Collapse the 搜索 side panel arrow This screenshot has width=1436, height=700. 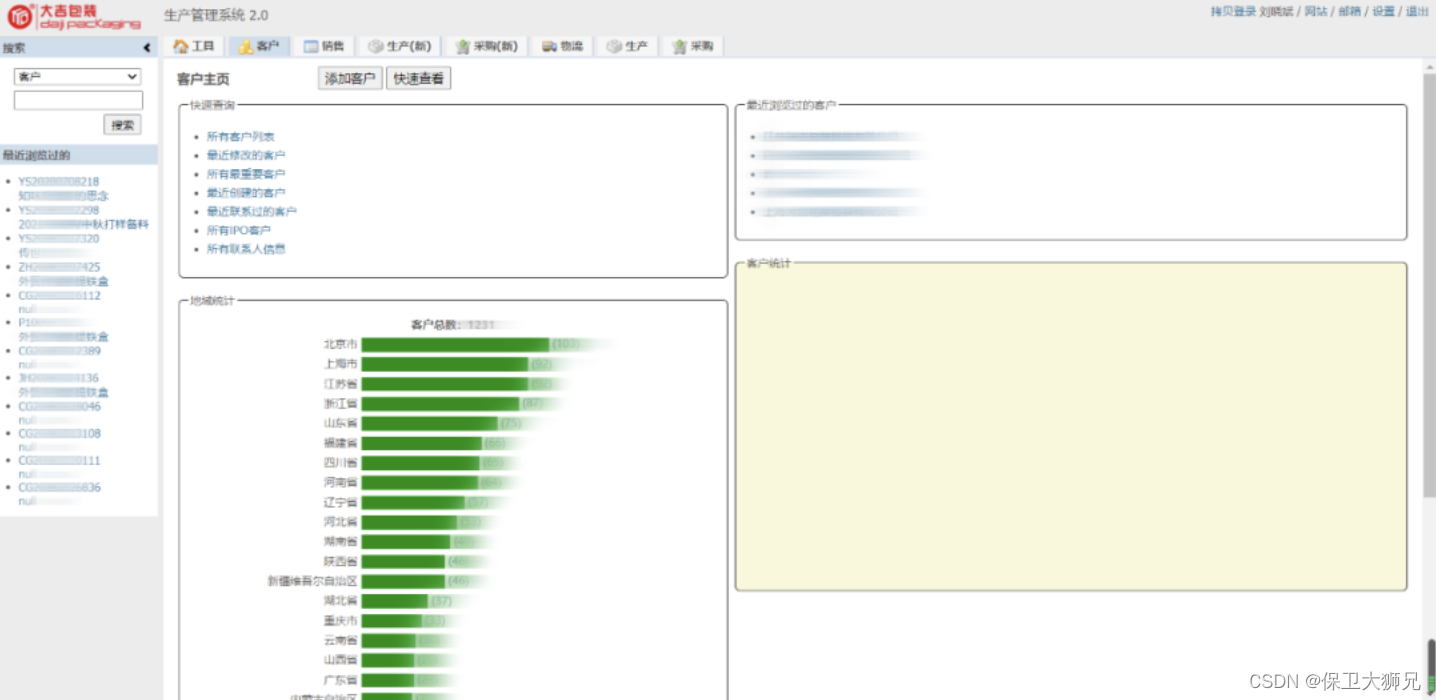tap(147, 47)
